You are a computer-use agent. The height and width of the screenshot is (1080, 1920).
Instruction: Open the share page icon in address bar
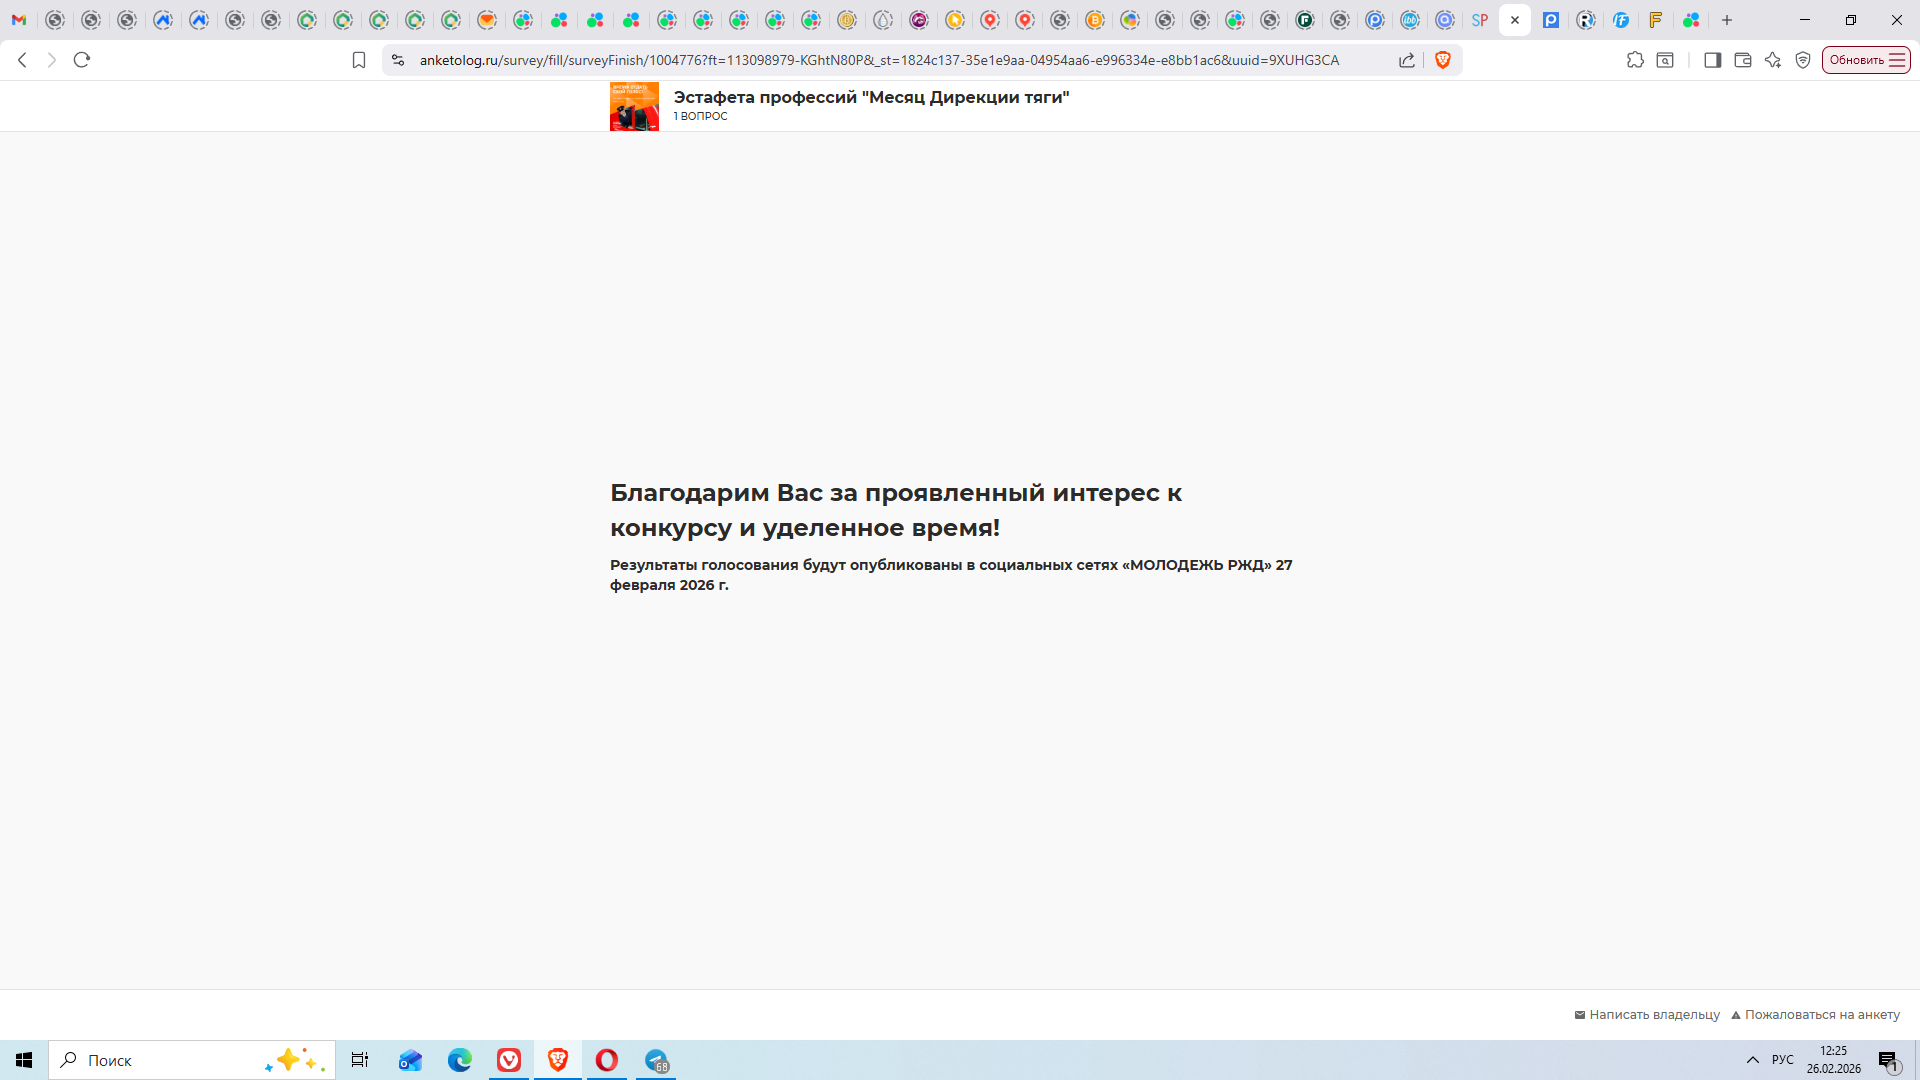pyautogui.click(x=1407, y=60)
